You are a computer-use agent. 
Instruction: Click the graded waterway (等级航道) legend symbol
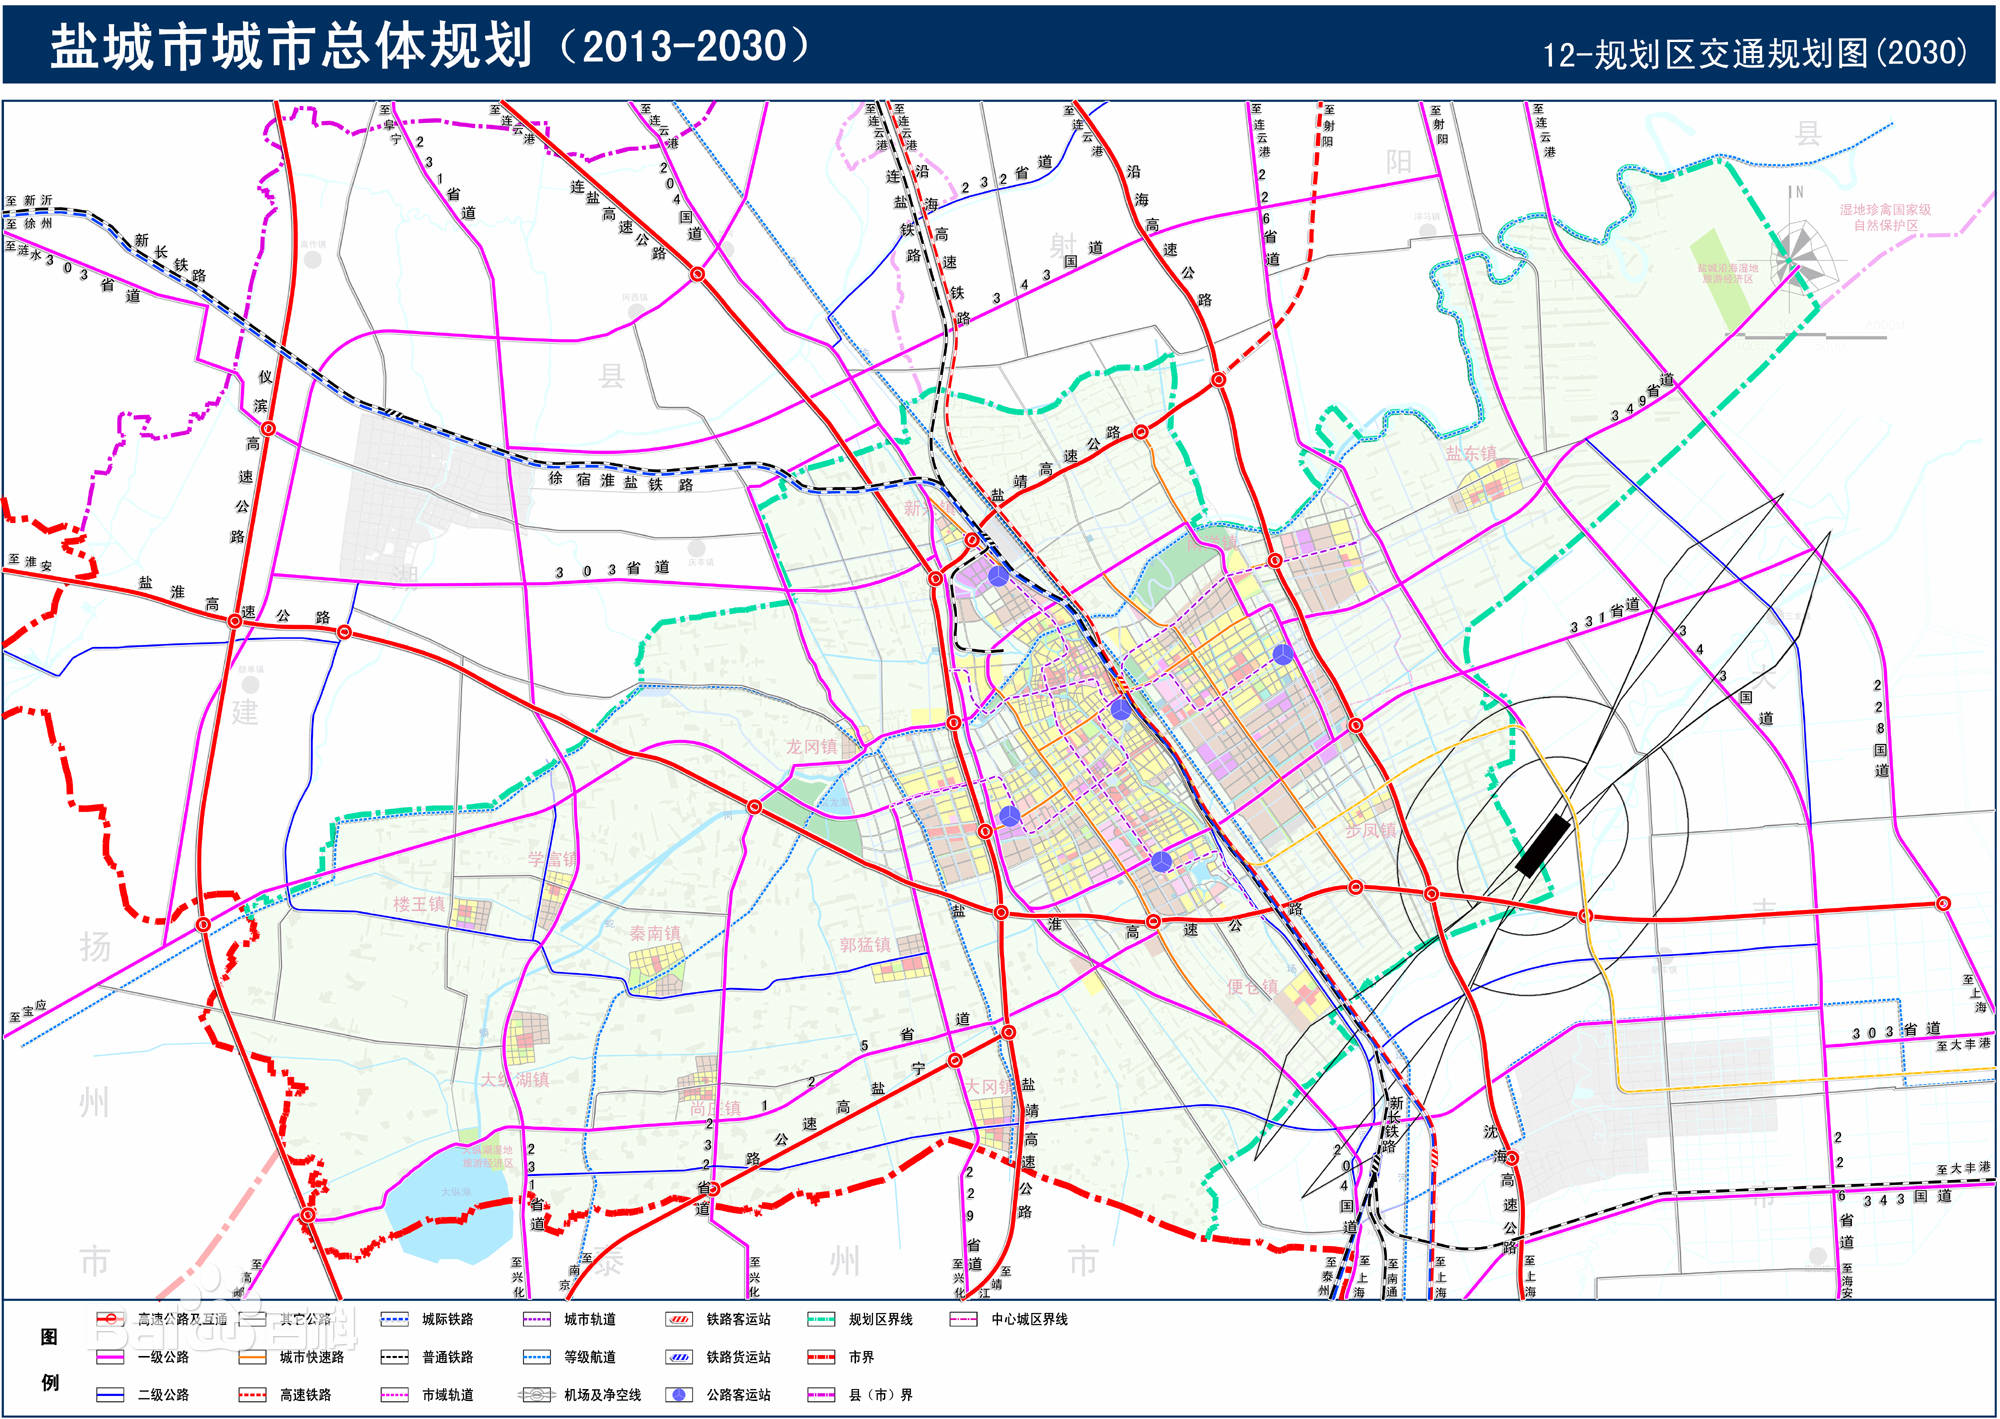(537, 1357)
